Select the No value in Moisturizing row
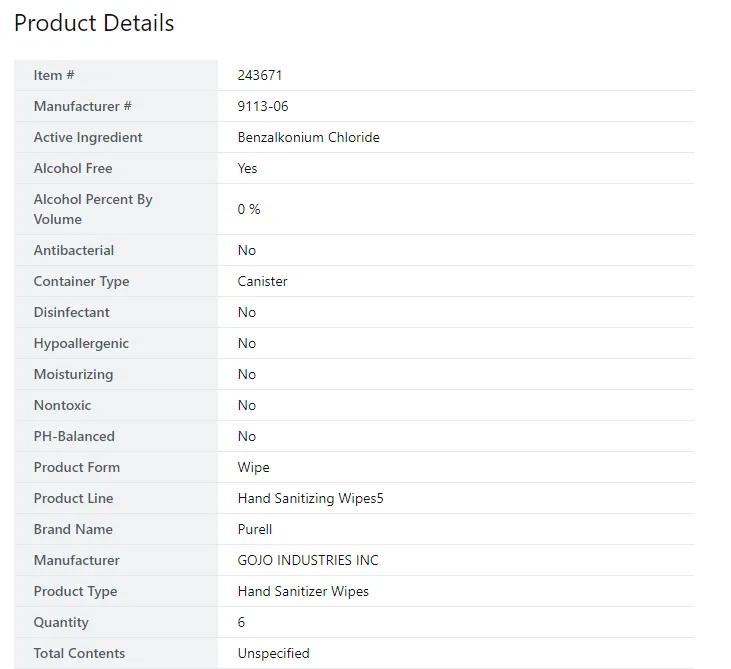This screenshot has height=669, width=731. click(x=247, y=374)
